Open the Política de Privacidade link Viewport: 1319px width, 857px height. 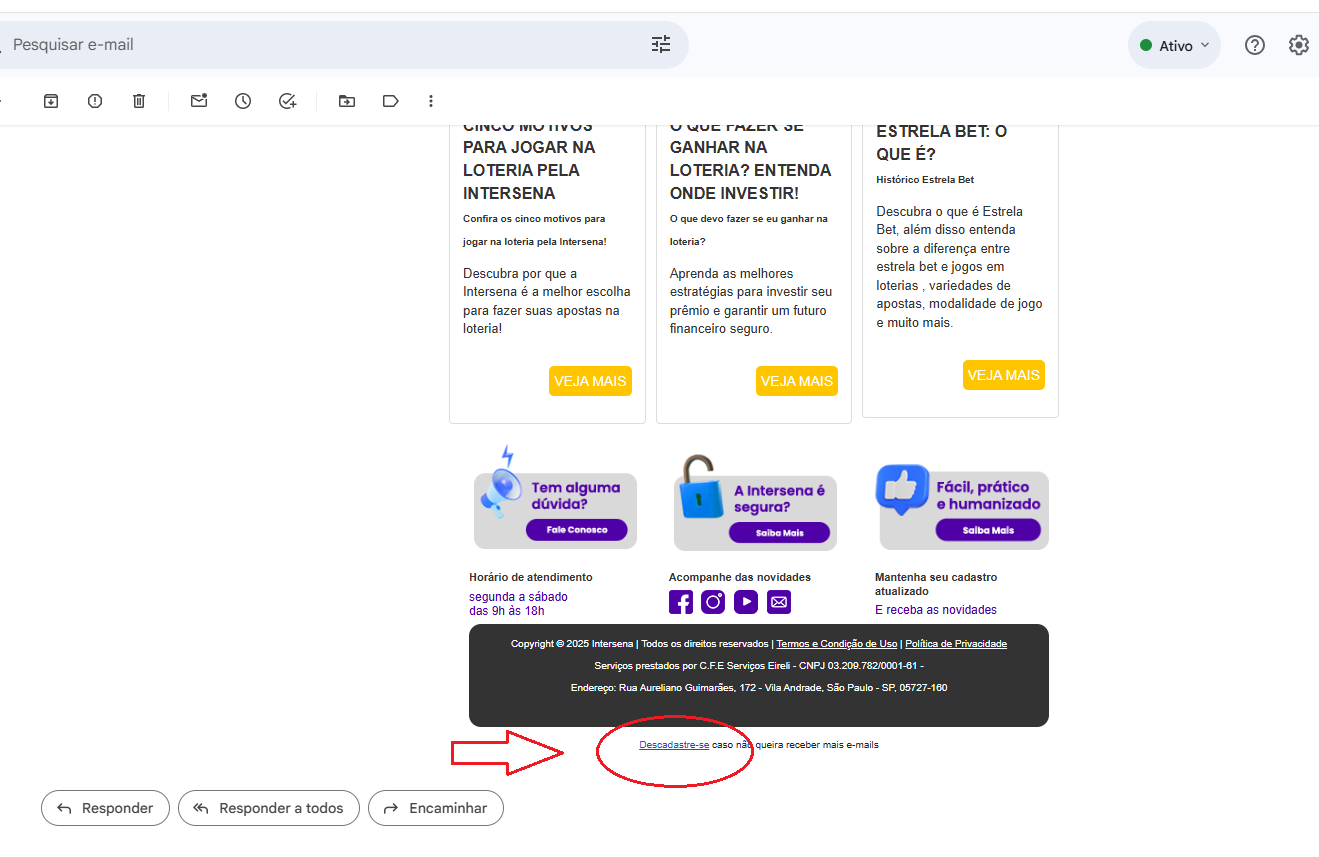955,644
